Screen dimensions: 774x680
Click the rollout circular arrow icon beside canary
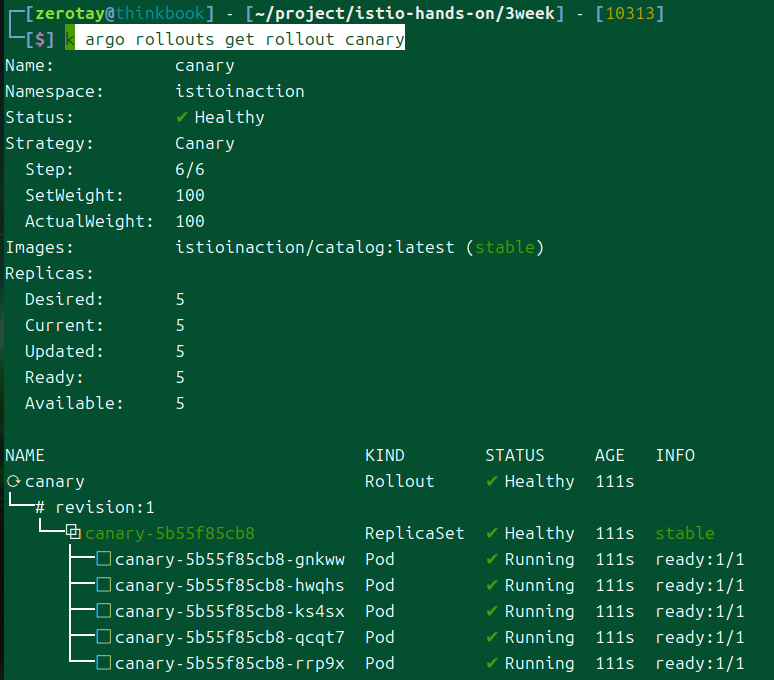click(13, 481)
